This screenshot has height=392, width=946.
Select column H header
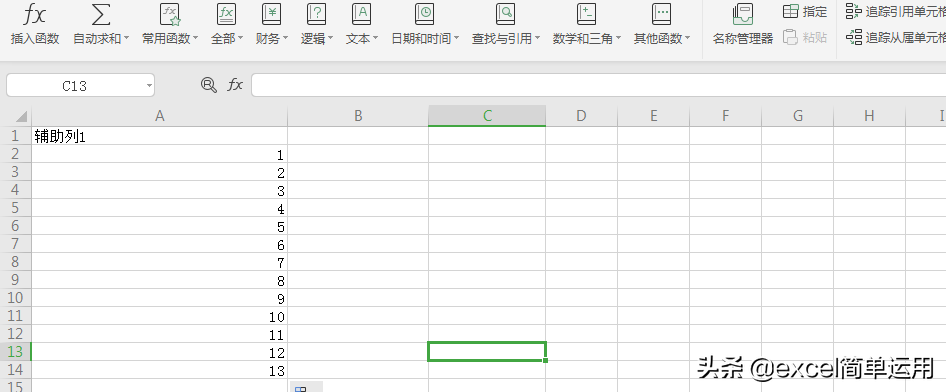pos(869,116)
